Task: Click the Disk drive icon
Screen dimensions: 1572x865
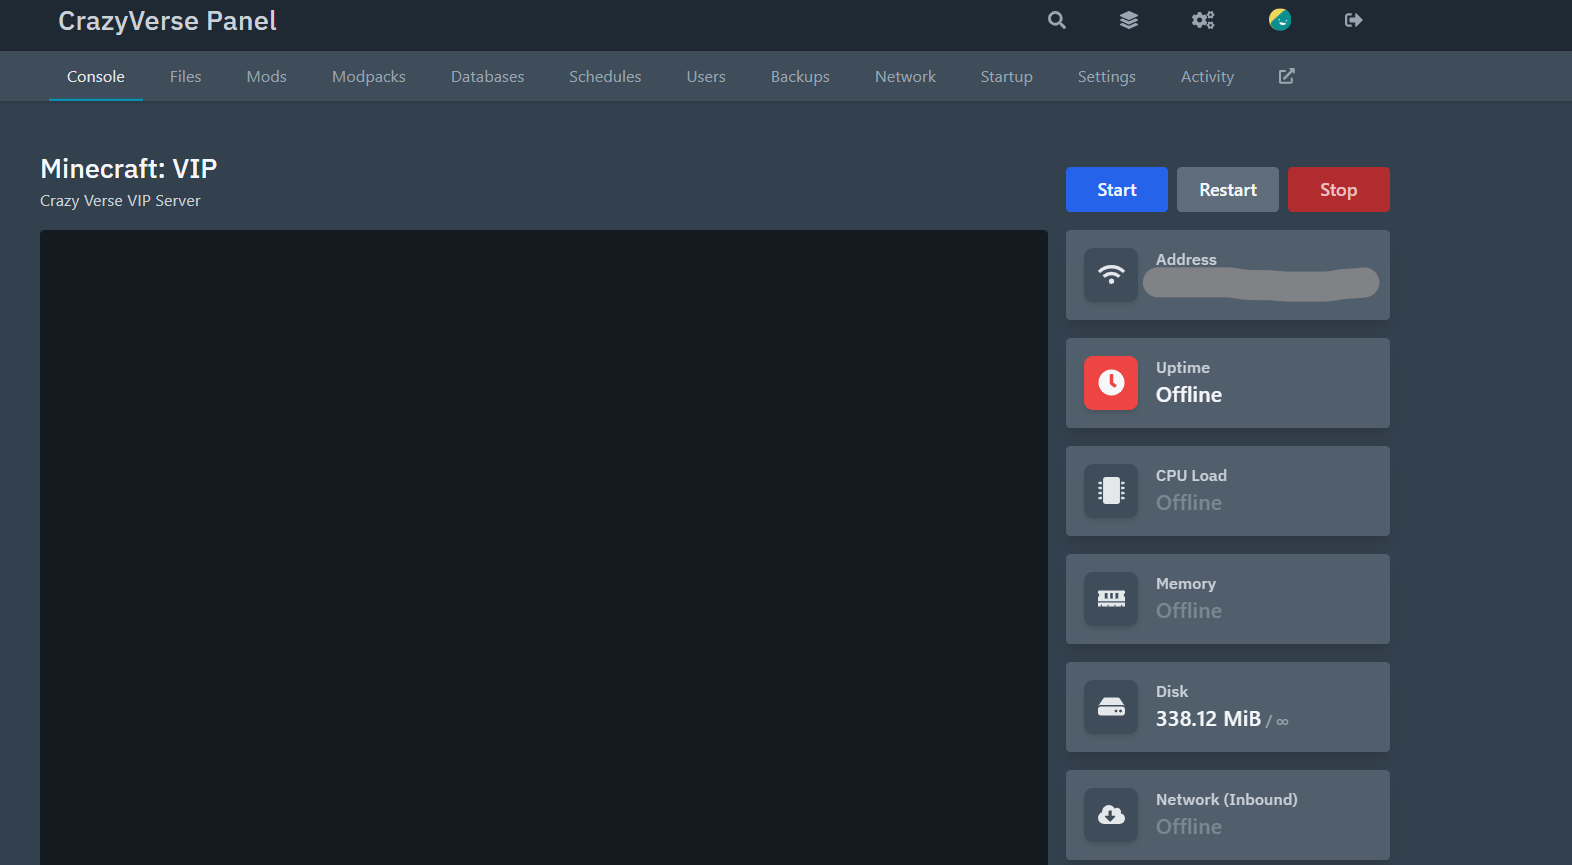Action: tap(1111, 707)
